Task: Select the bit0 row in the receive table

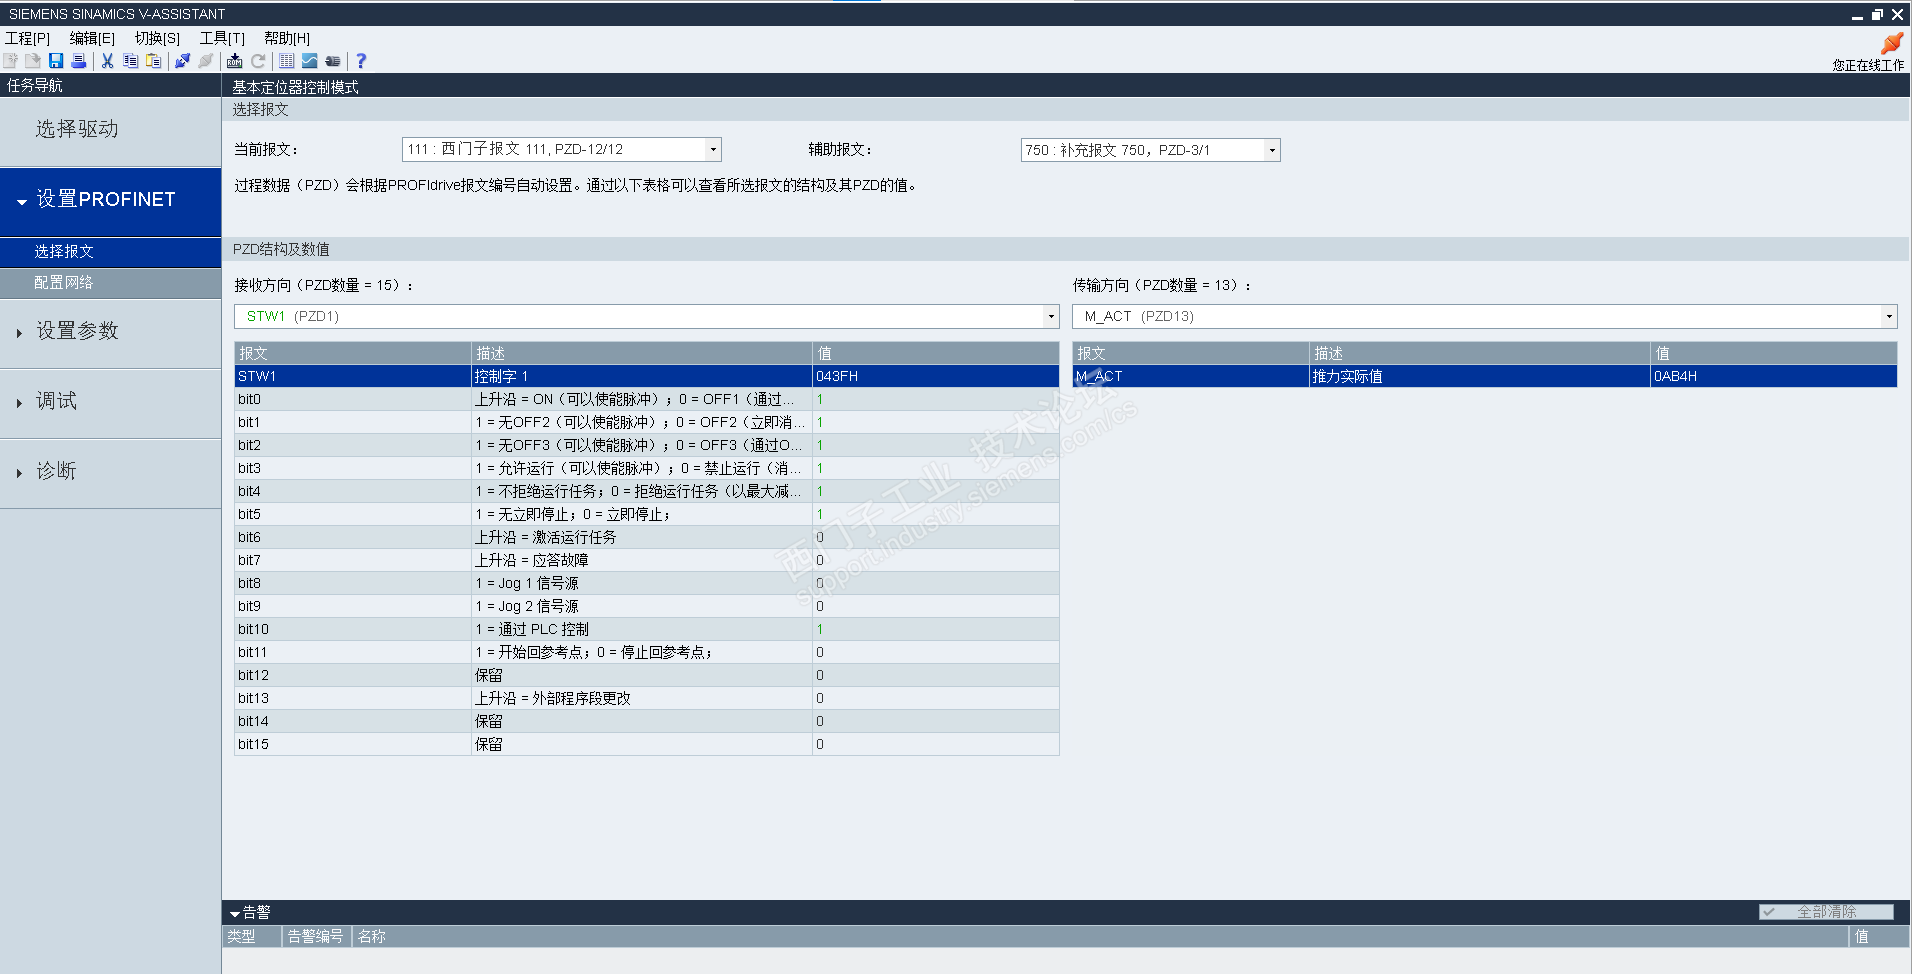Action: click(x=646, y=399)
